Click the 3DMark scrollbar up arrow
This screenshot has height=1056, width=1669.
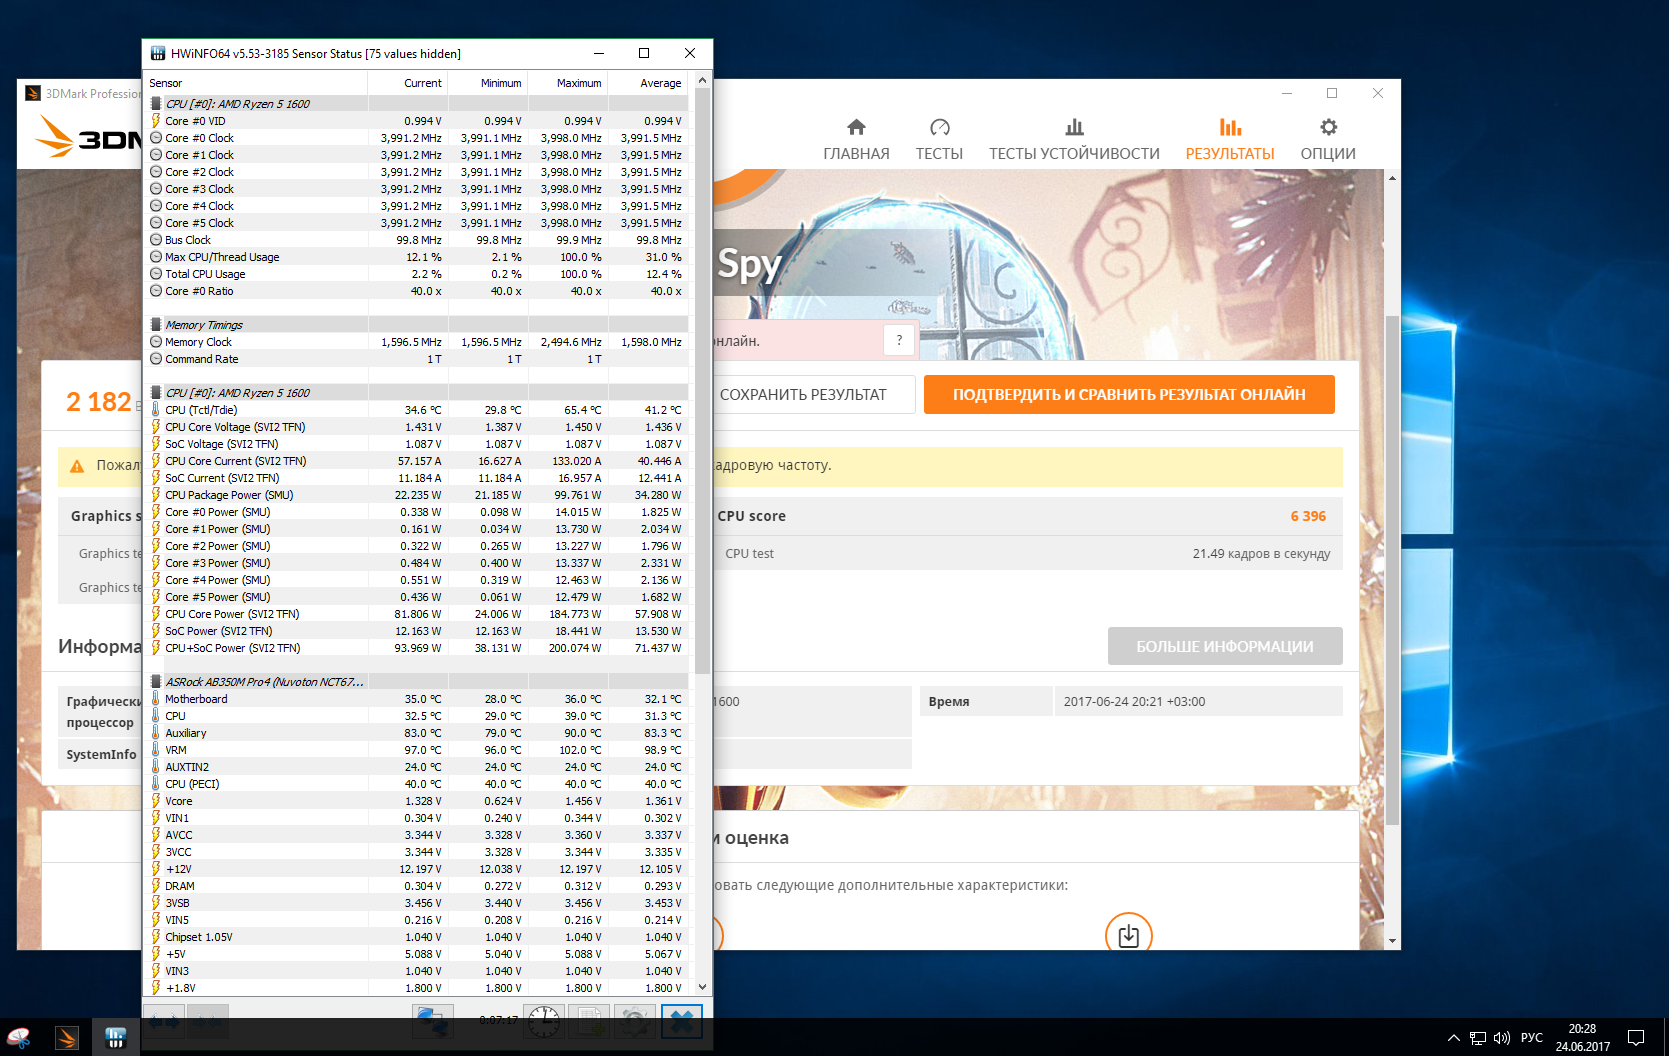1392,178
